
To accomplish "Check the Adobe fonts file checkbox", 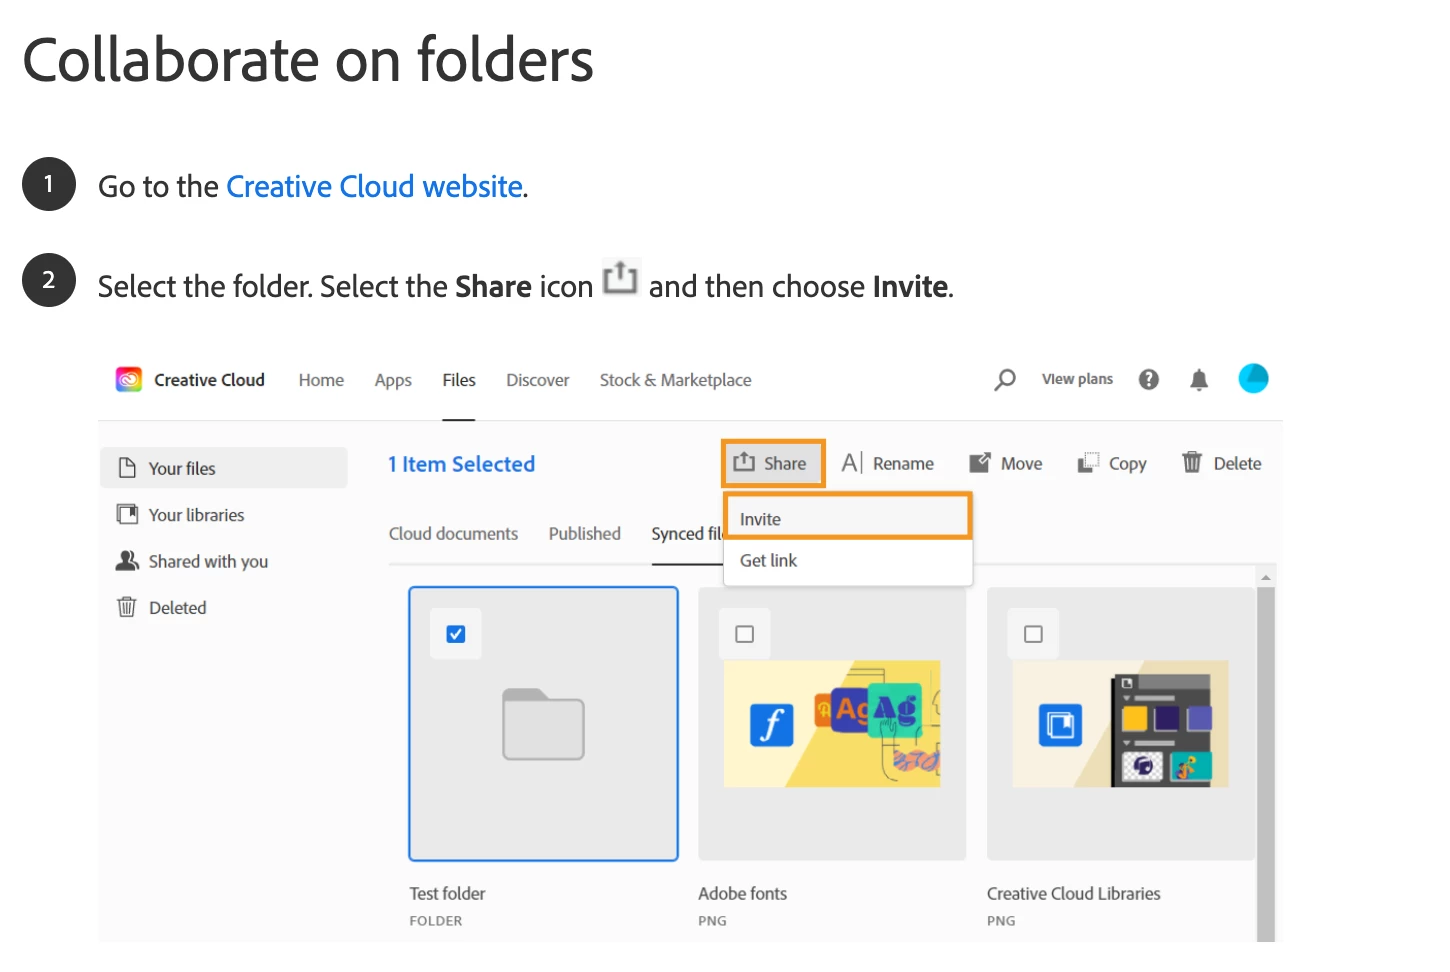I will click(x=745, y=634).
